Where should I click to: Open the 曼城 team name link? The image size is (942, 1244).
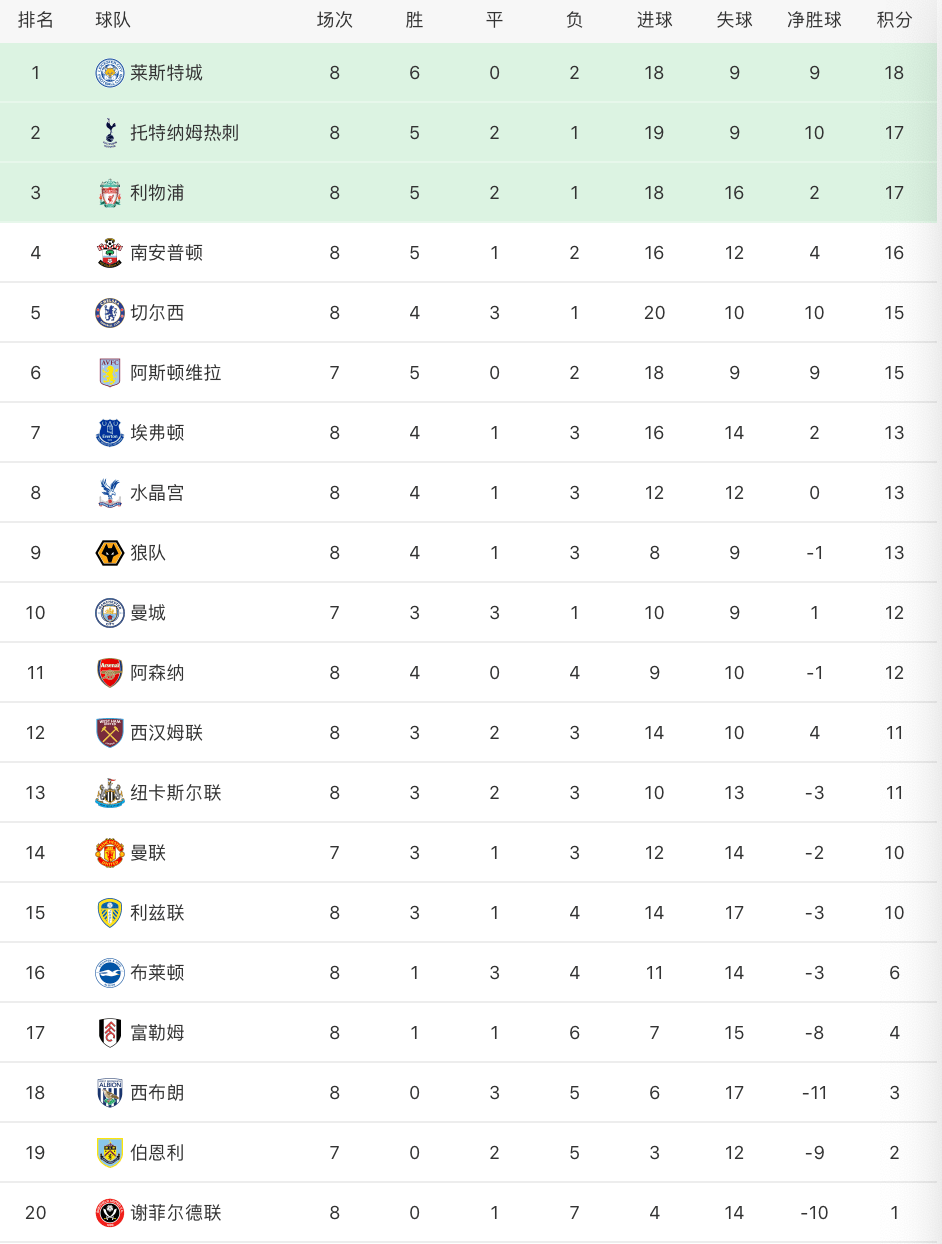[148, 613]
